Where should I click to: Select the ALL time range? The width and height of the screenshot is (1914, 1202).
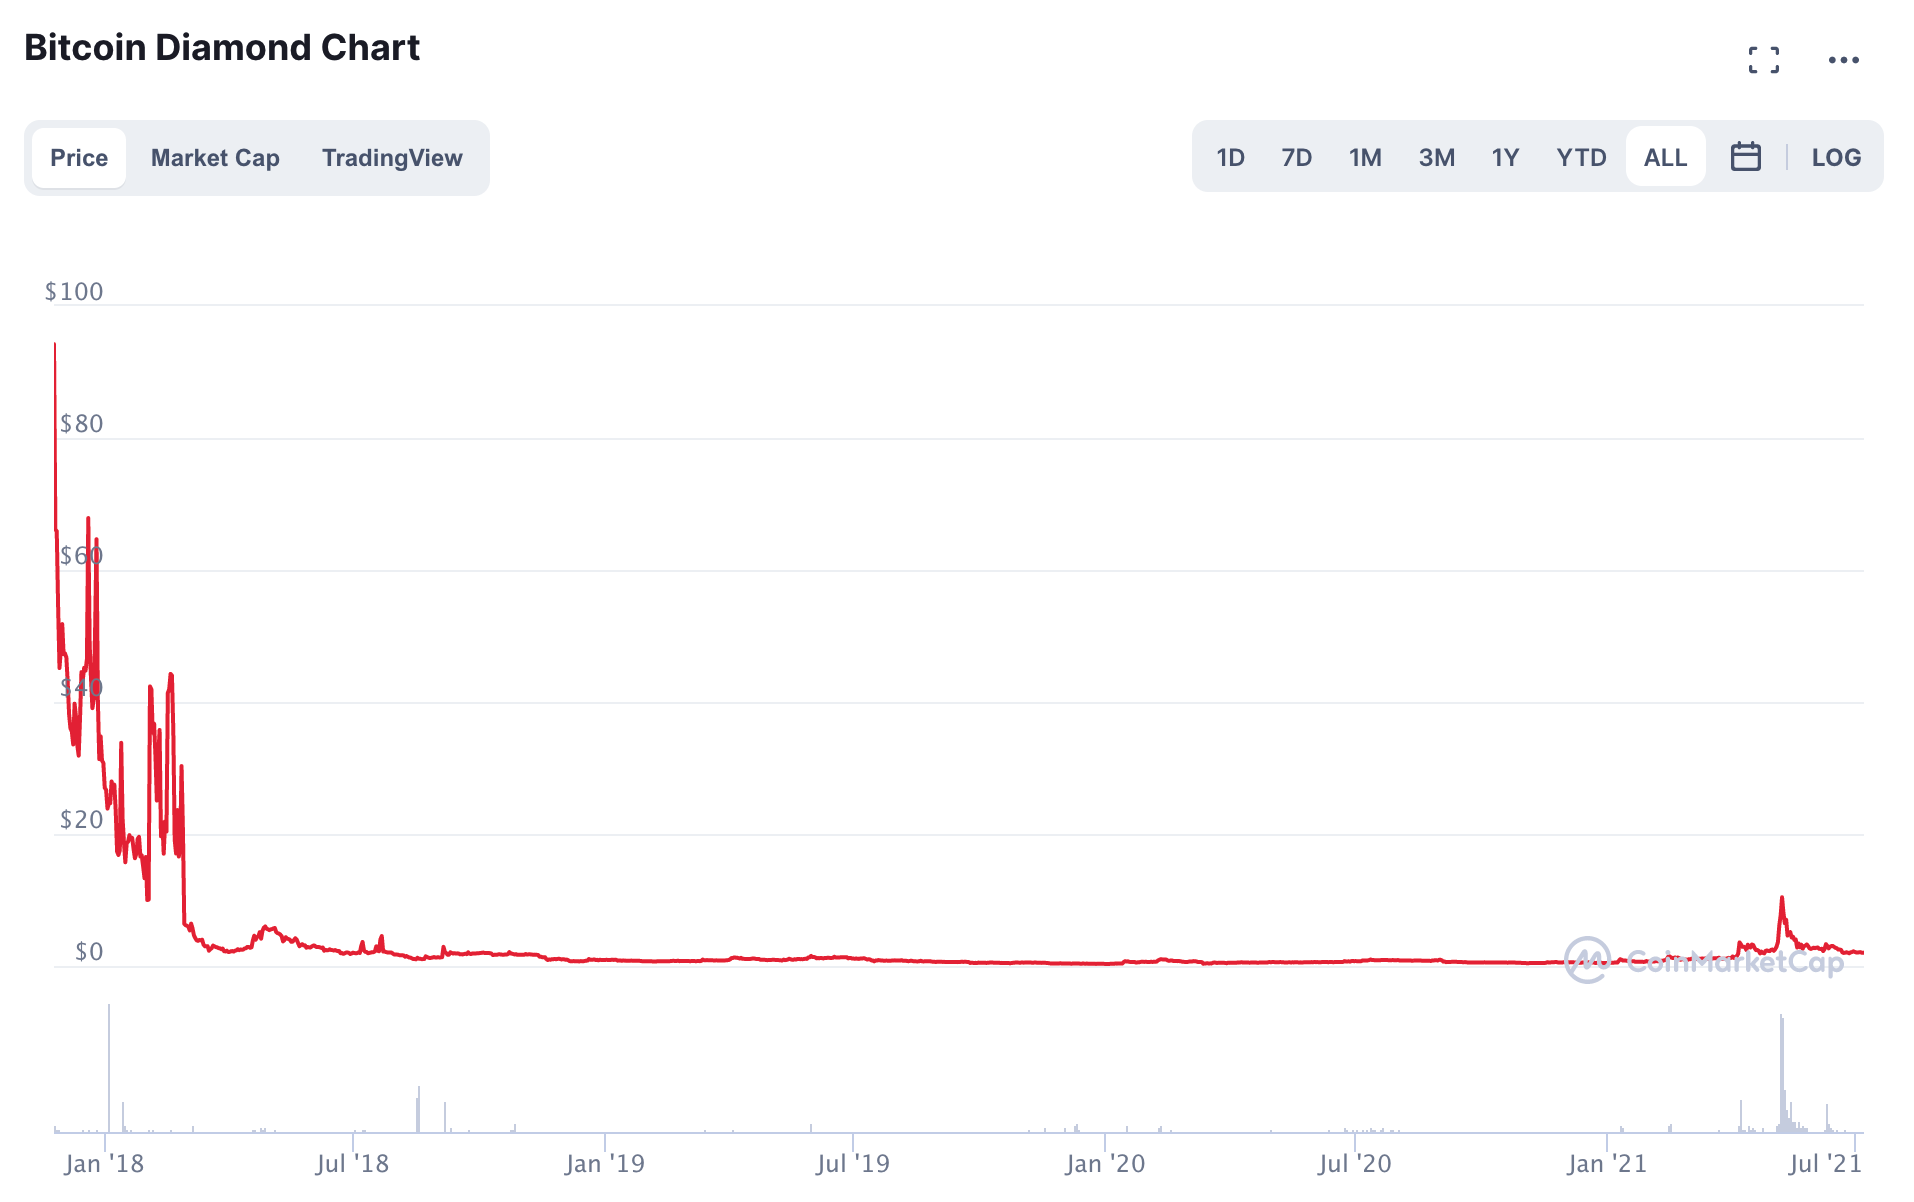(1665, 157)
